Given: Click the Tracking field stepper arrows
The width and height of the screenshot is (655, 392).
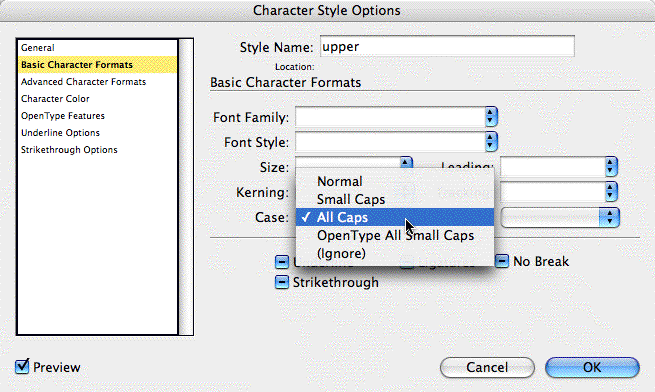Looking at the screenshot, I should click(x=611, y=192).
